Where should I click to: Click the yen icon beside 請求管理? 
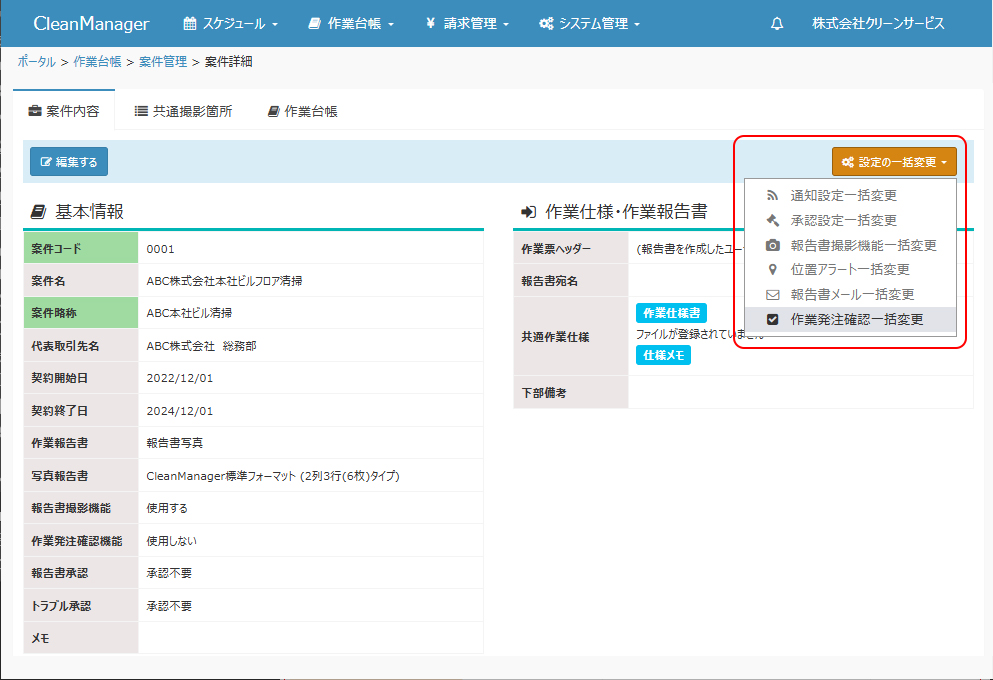click(429, 24)
